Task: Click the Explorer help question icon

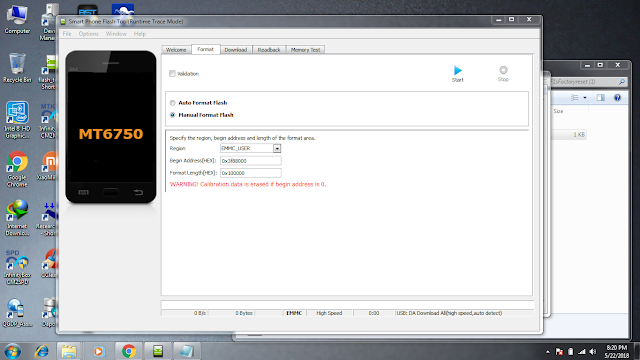Action: click(x=617, y=98)
